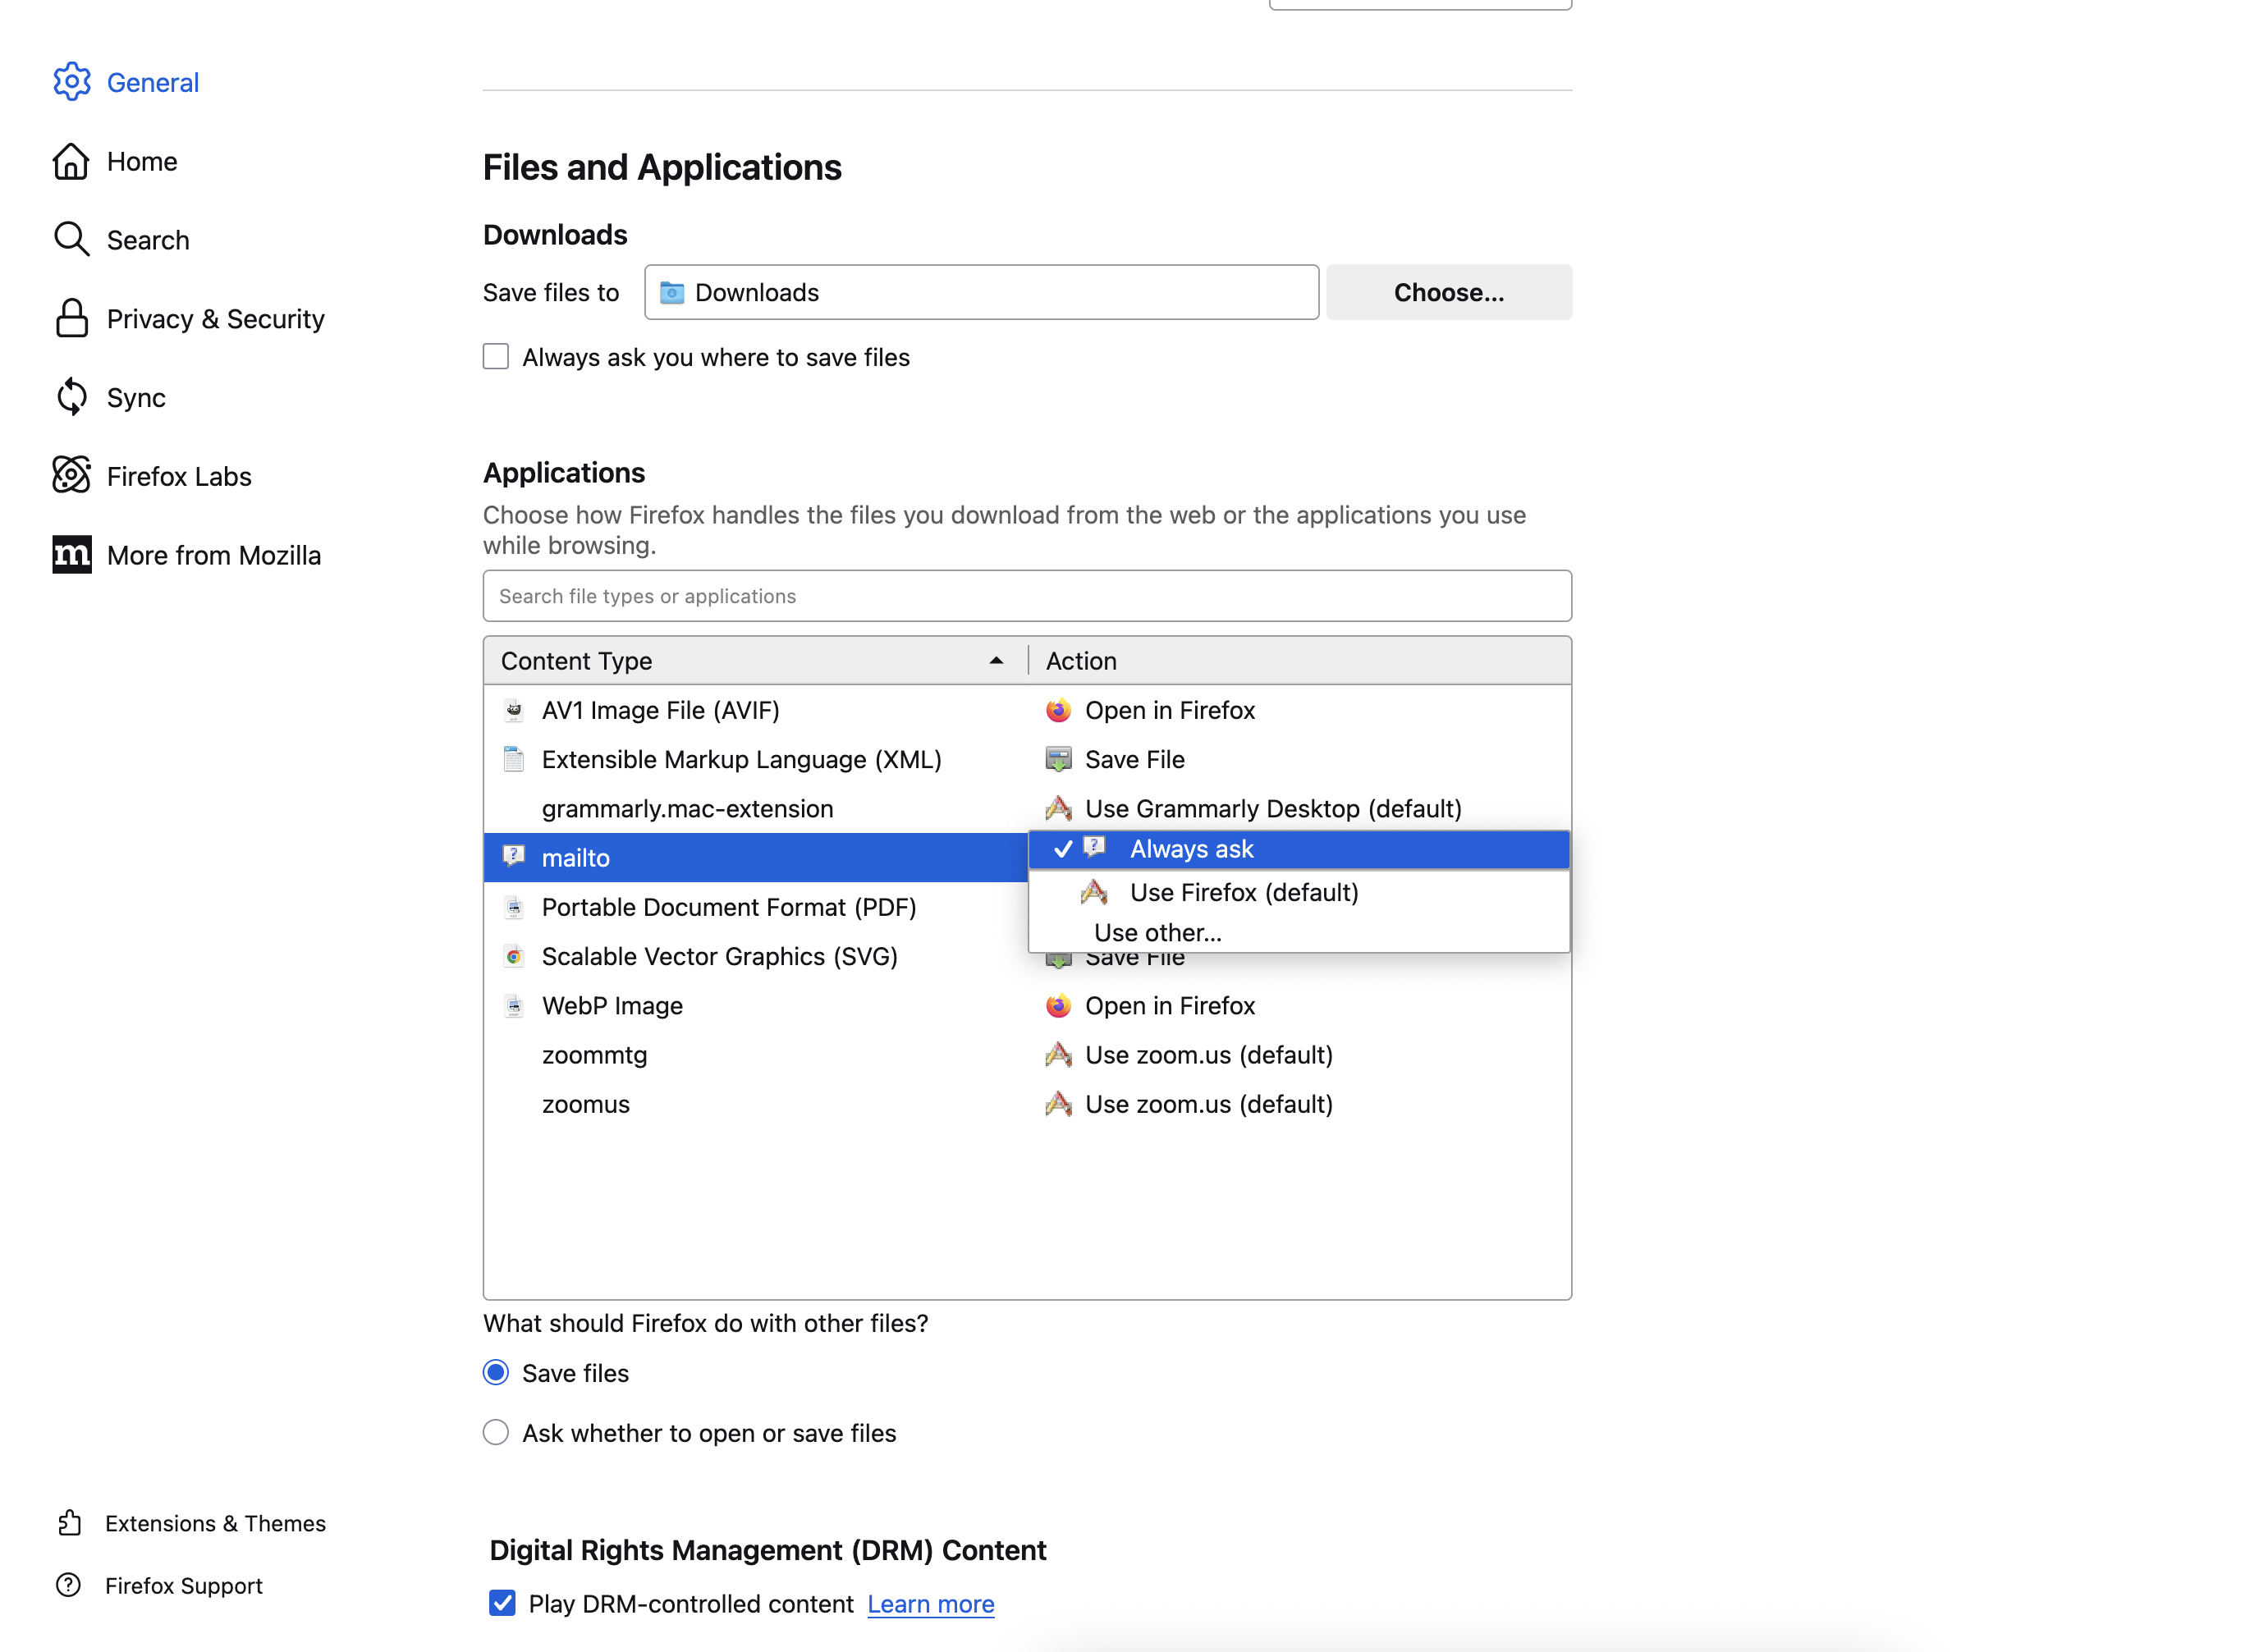2245x1652 pixels.
Task: Select the zoomus content type row
Action: (x=755, y=1103)
